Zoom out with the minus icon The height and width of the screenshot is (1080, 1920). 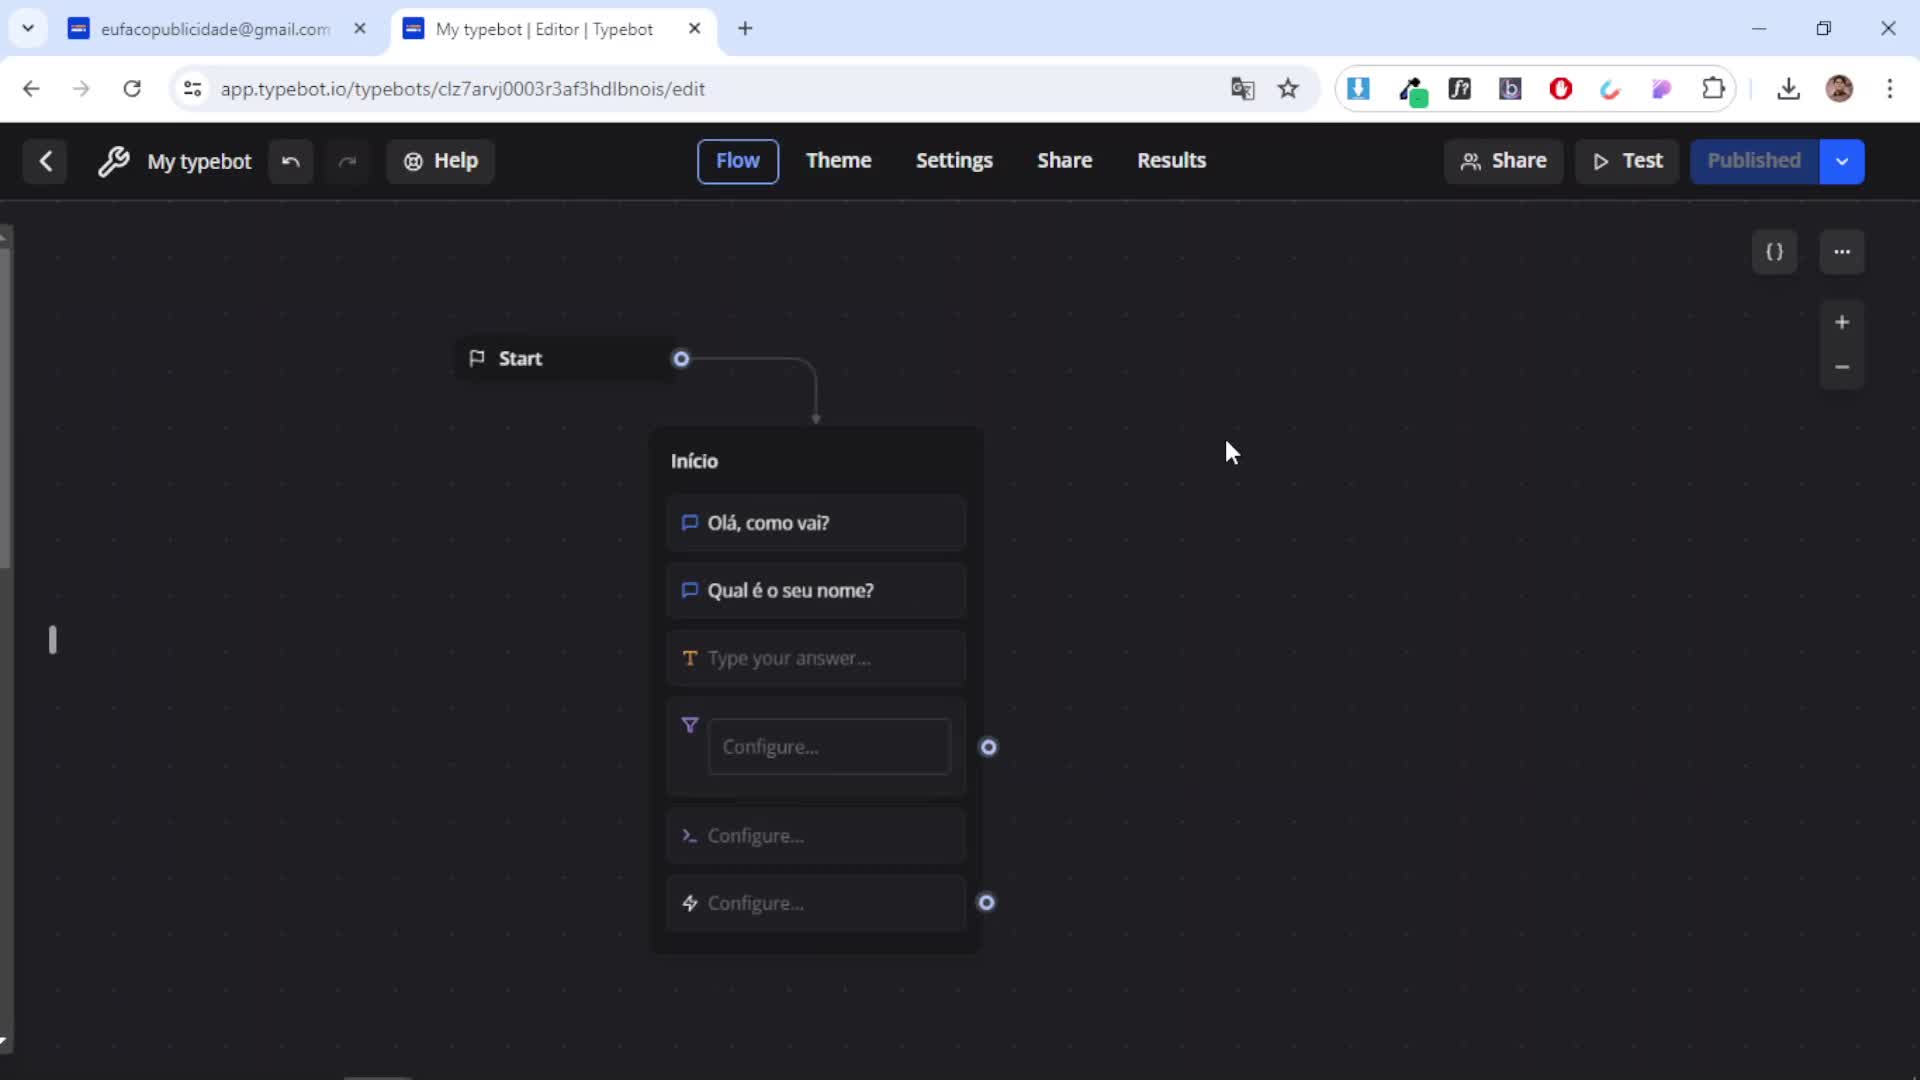click(x=1842, y=367)
